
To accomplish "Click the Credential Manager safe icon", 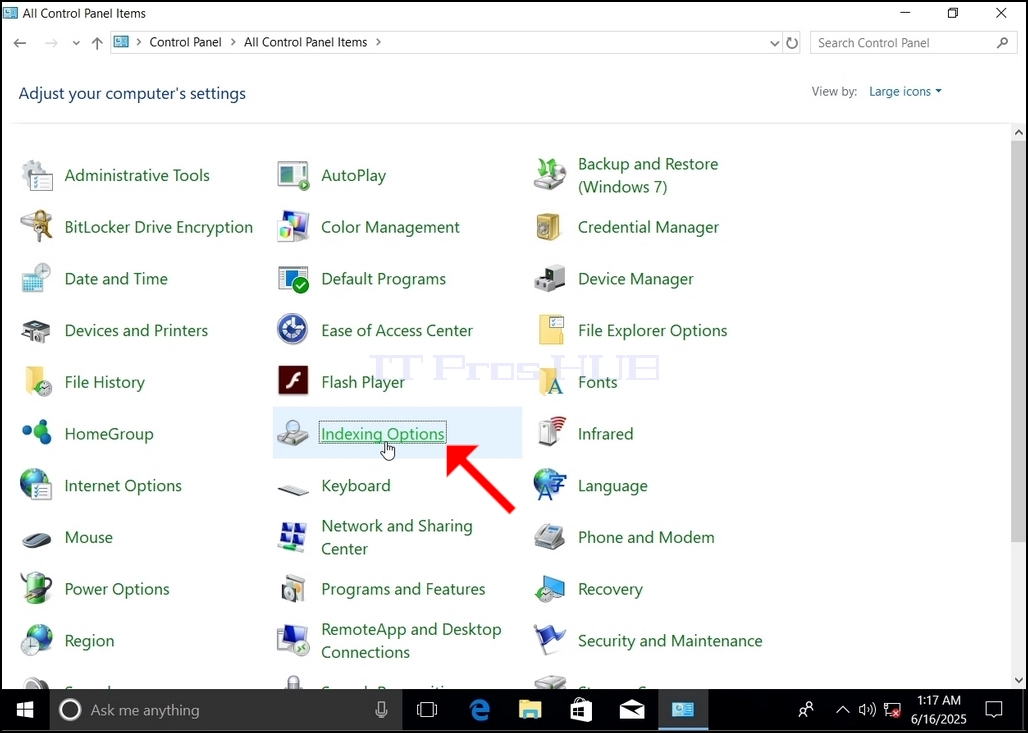I will tap(549, 227).
